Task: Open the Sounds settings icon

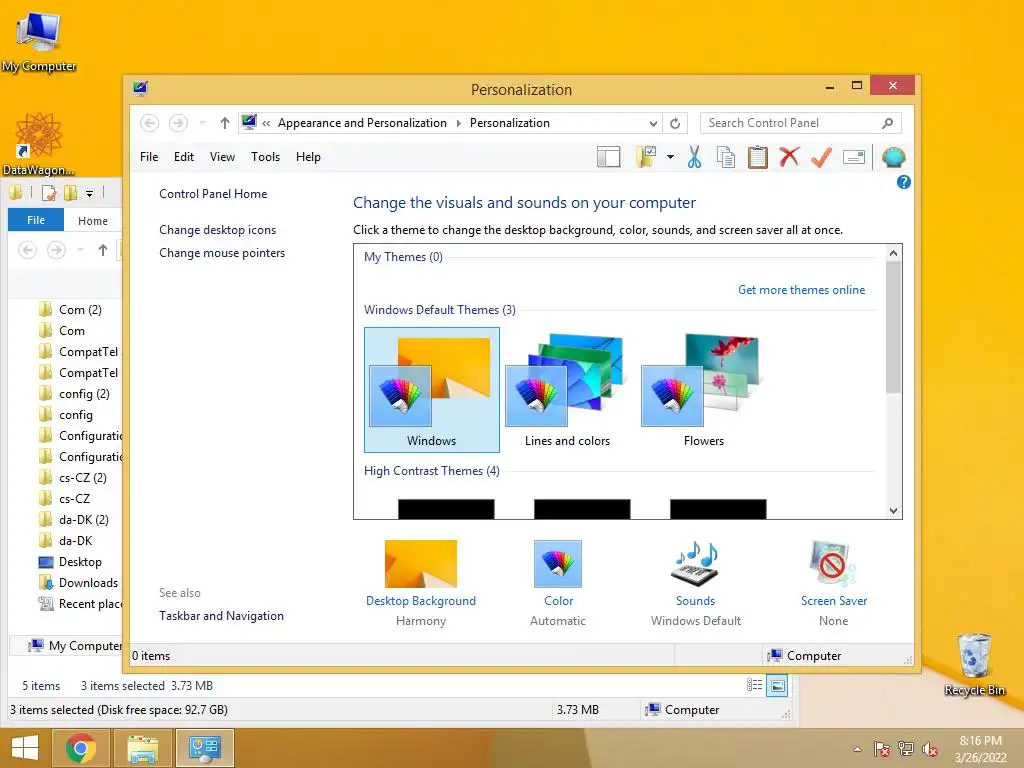Action: (x=696, y=564)
